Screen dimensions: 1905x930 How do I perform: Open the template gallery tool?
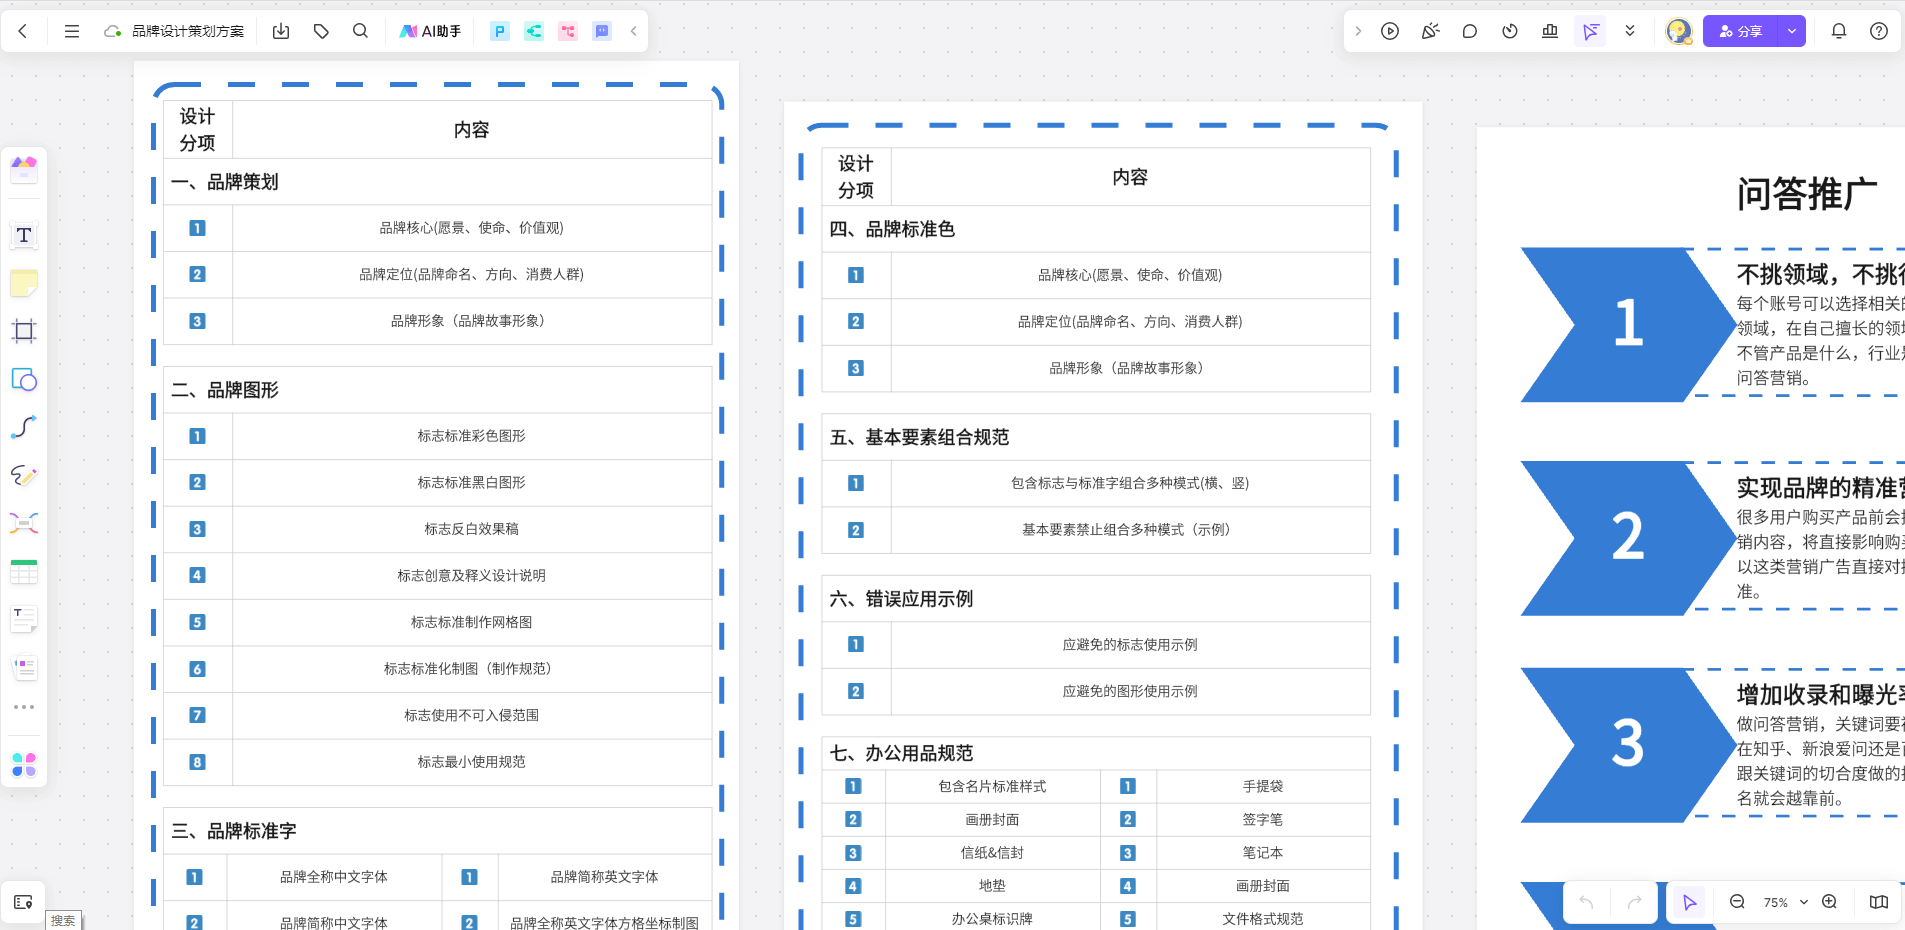(x=24, y=168)
